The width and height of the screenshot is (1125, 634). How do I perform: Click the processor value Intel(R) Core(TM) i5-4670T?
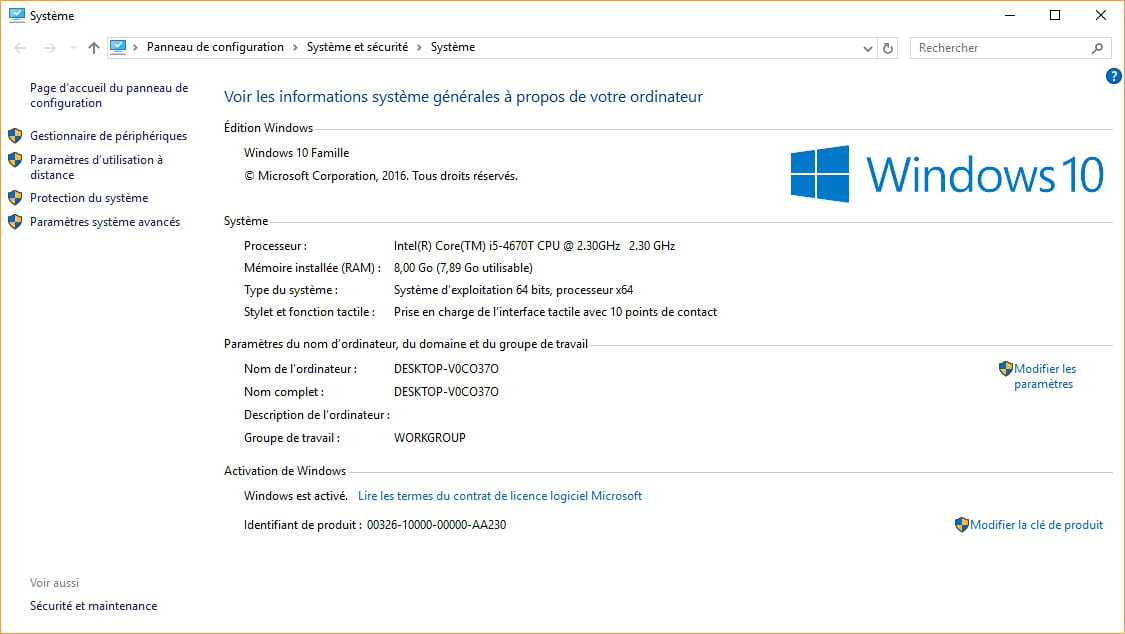[x=535, y=246]
